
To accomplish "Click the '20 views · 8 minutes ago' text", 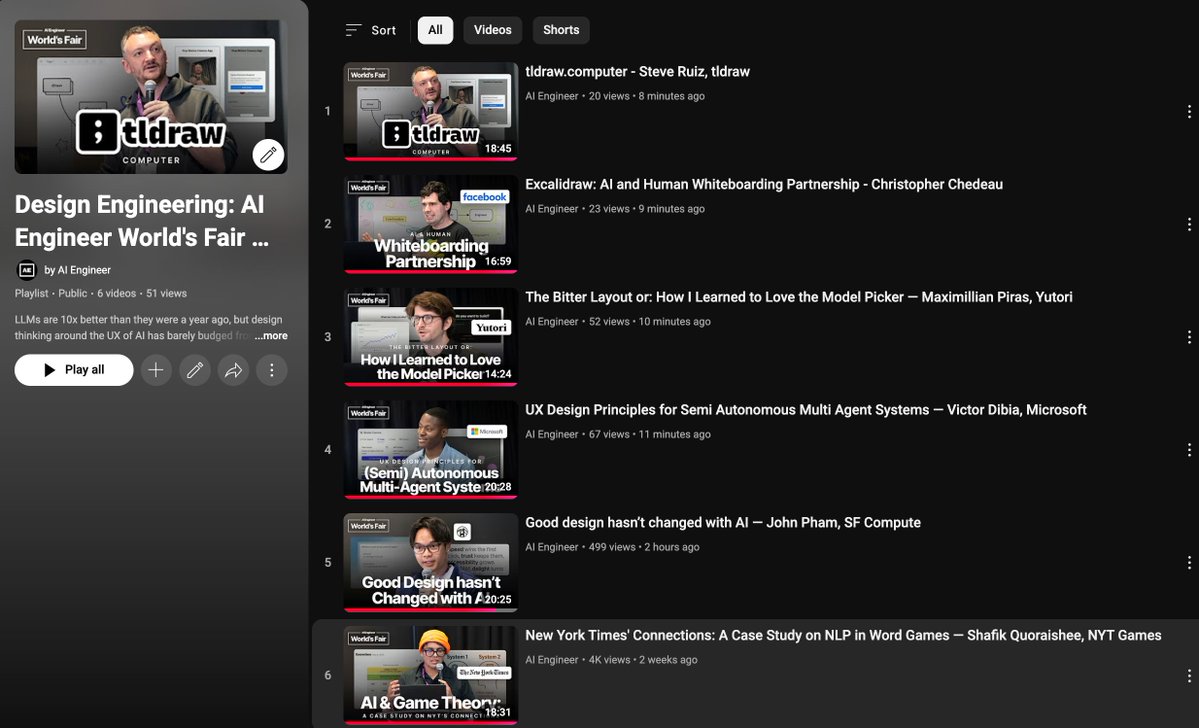I will pyautogui.click(x=647, y=96).
